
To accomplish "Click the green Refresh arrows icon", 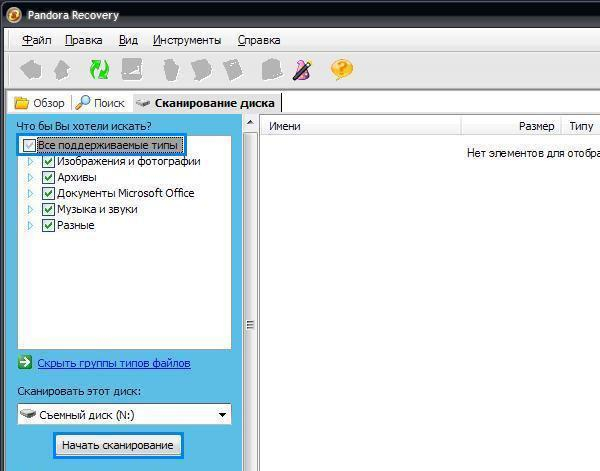I will click(x=99, y=70).
